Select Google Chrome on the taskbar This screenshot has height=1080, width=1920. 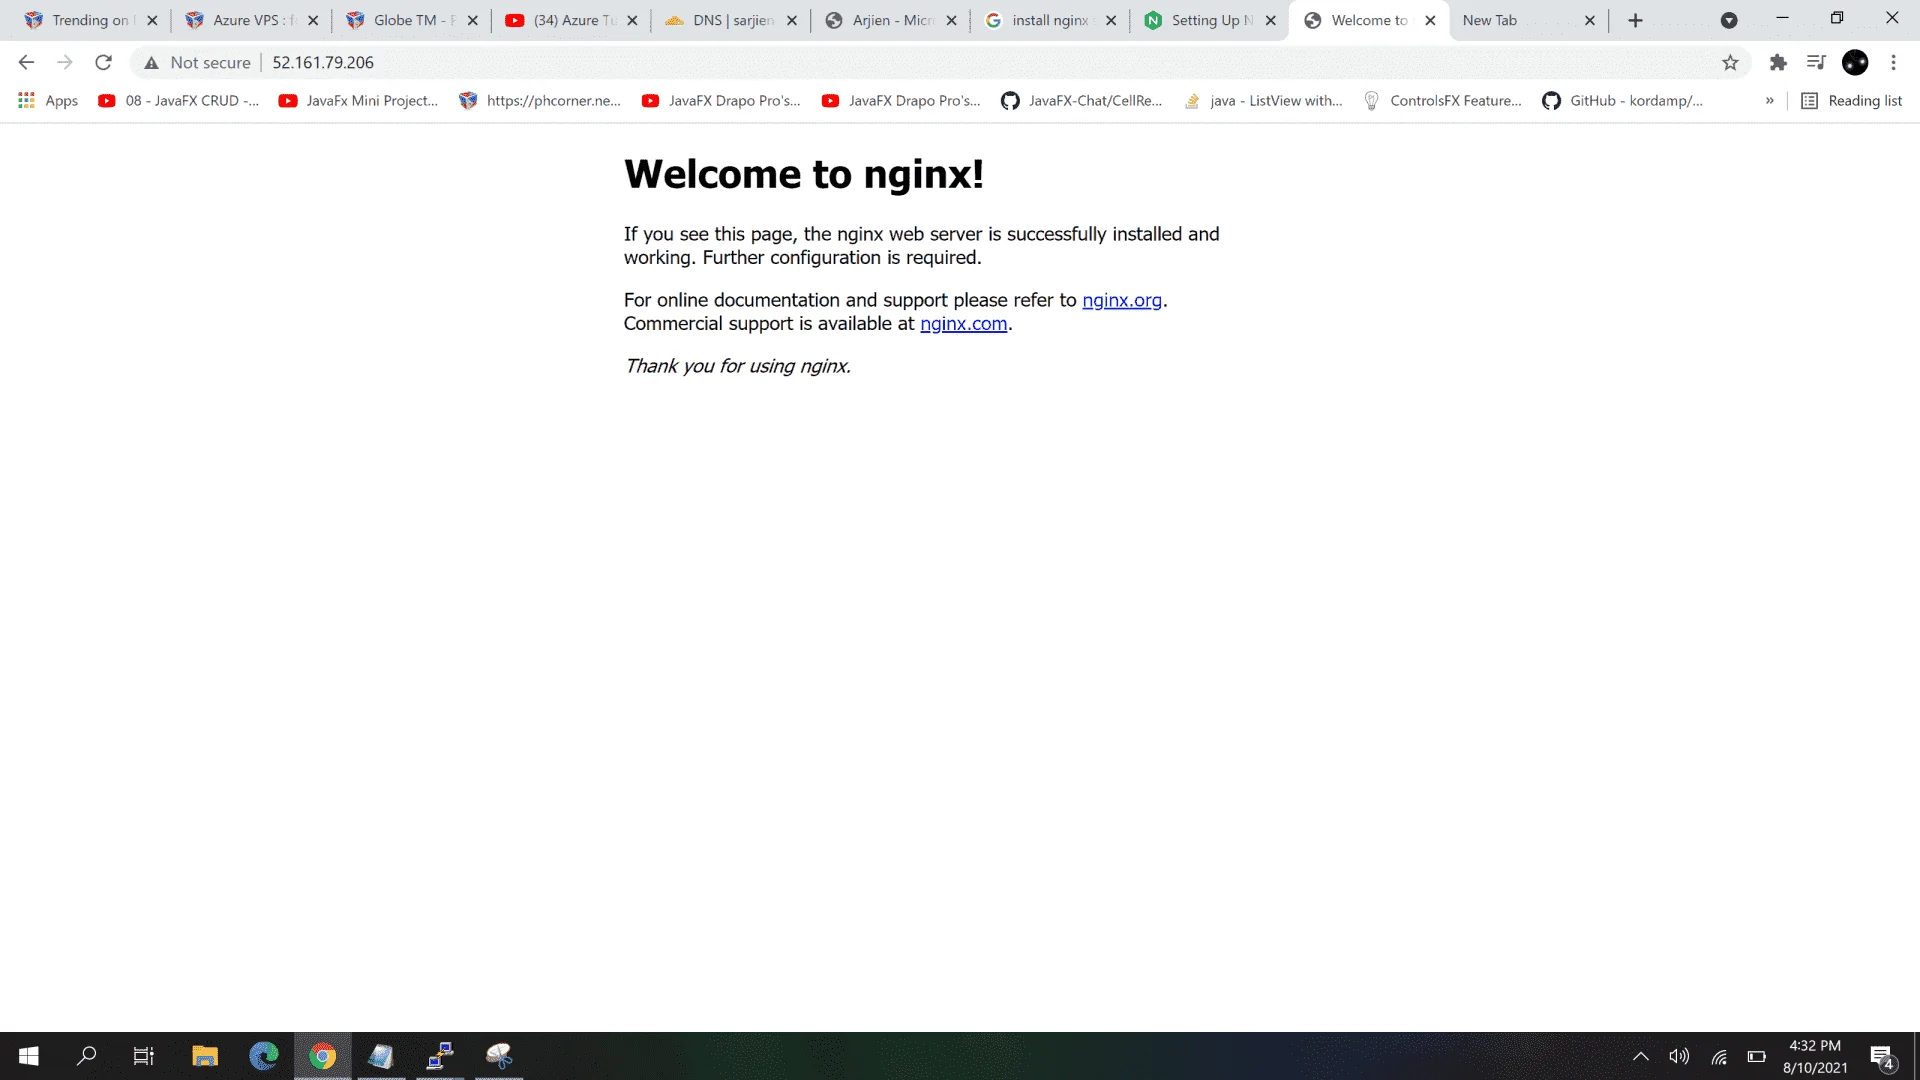point(322,1056)
